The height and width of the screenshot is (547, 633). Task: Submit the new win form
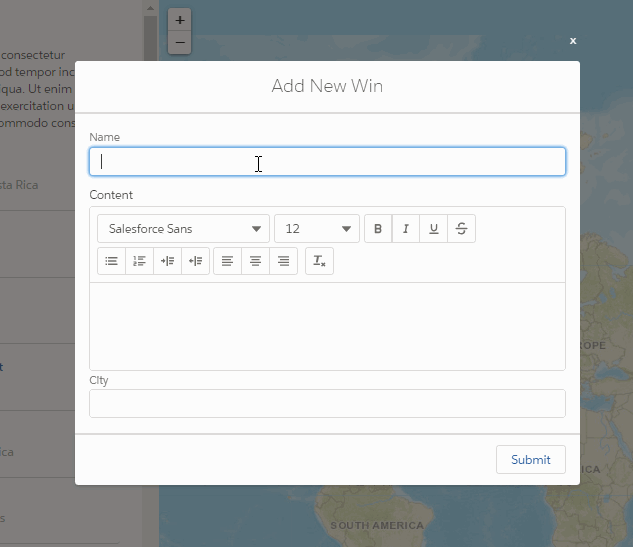[531, 460]
